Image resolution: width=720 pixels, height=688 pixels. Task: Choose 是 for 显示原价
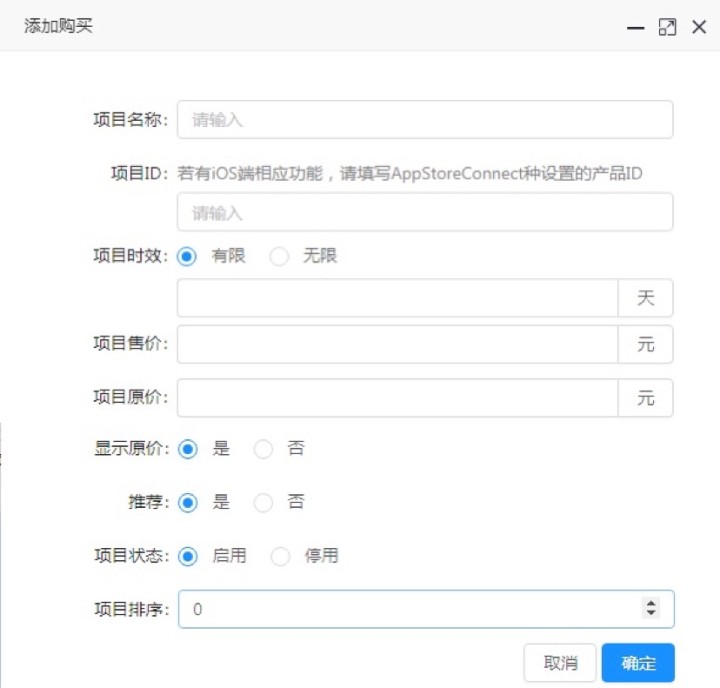point(188,449)
